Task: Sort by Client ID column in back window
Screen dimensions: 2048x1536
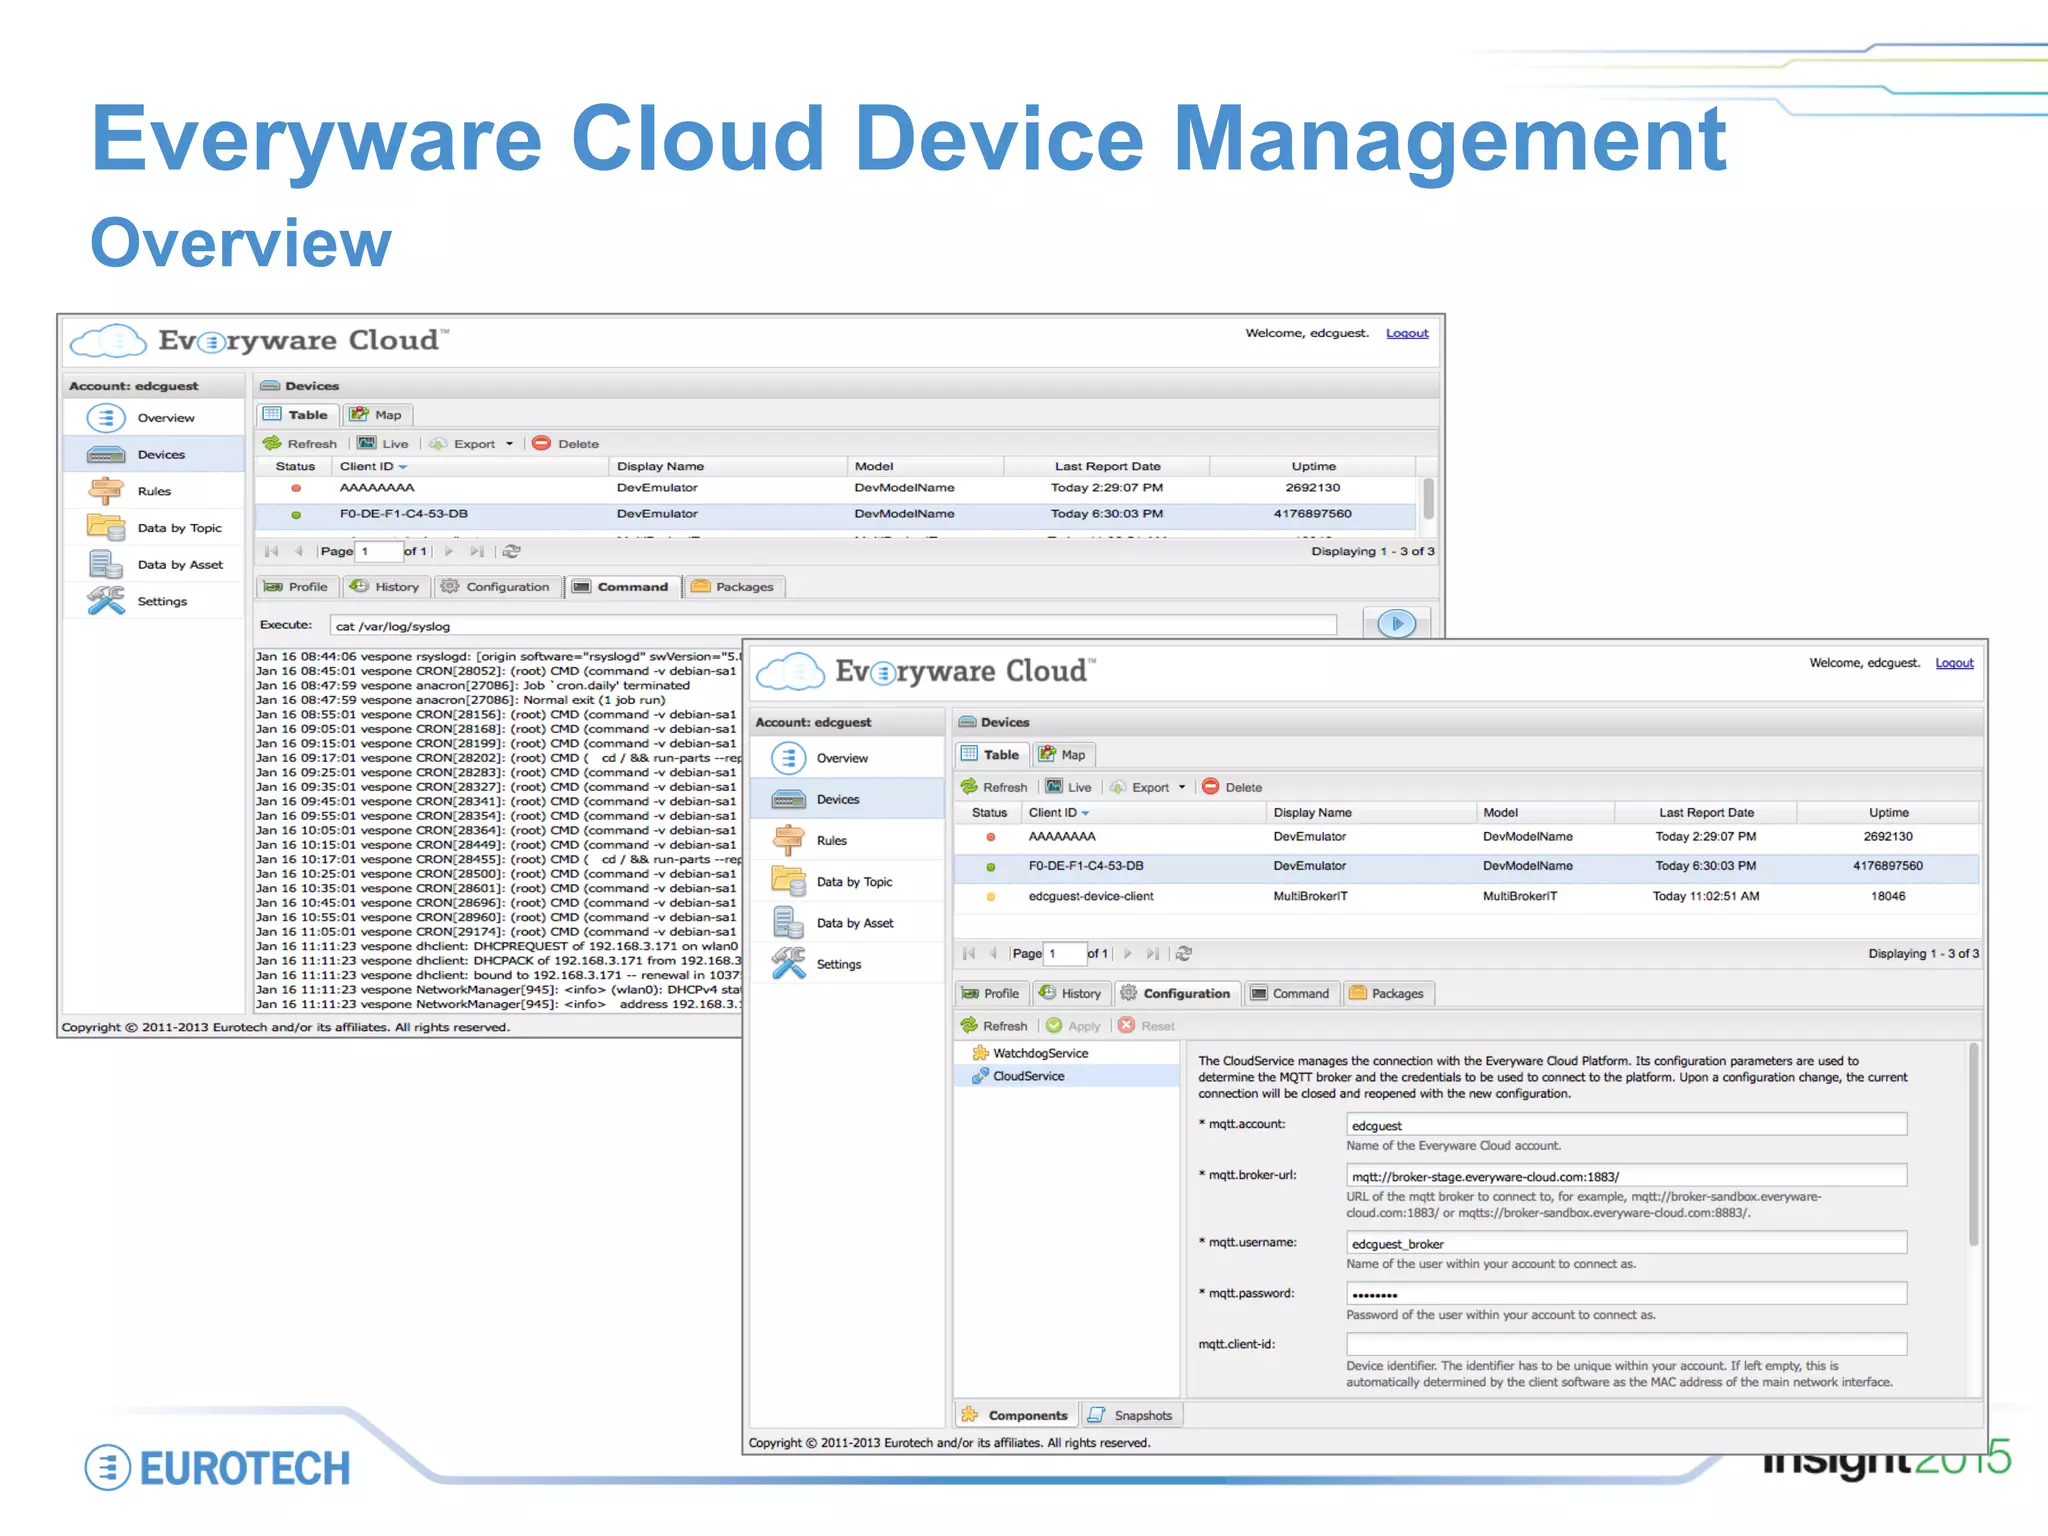Action: pos(472,467)
